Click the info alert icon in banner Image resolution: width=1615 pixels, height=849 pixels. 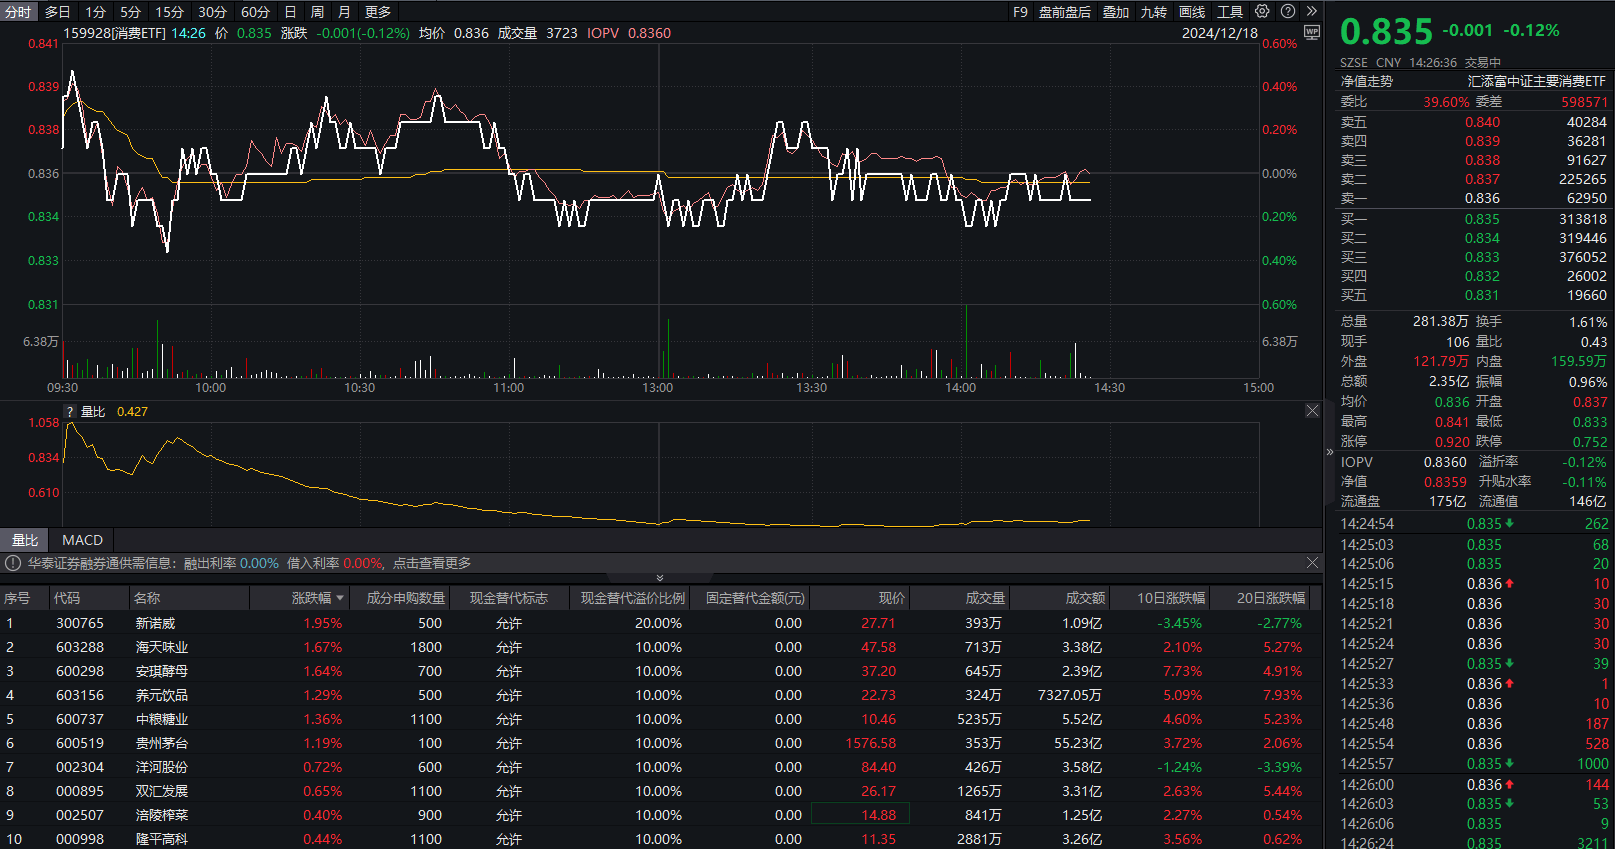(x=14, y=564)
